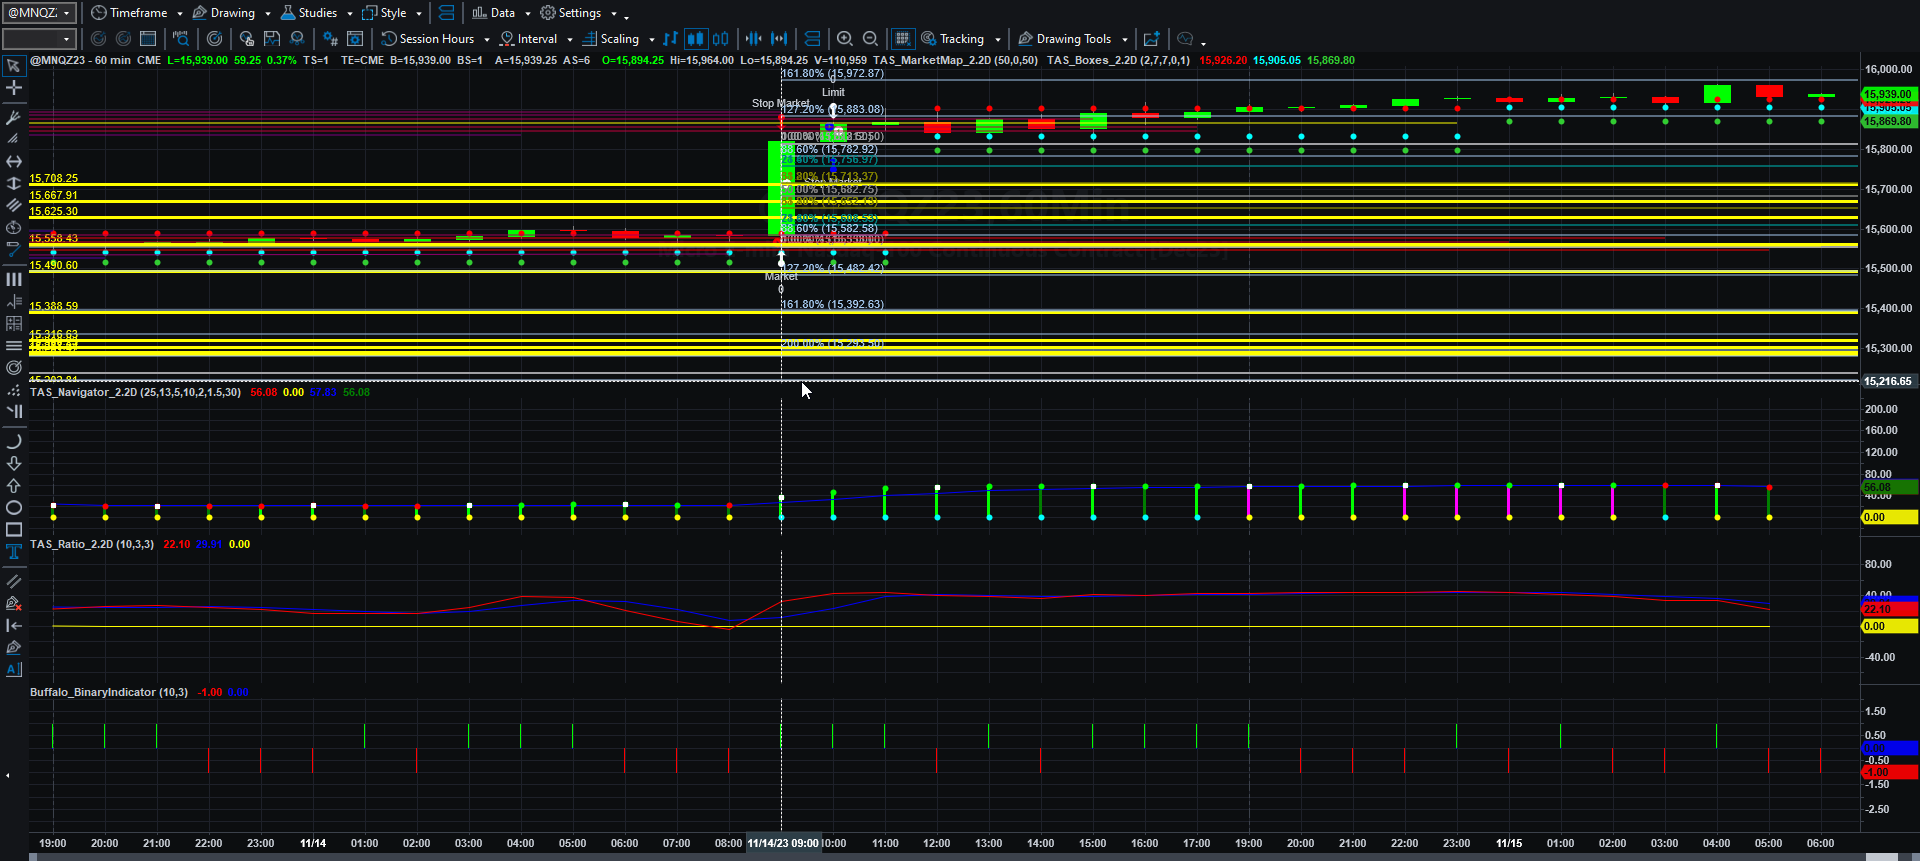Click the Tracking button
The height and width of the screenshot is (861, 1920).
click(x=953, y=39)
